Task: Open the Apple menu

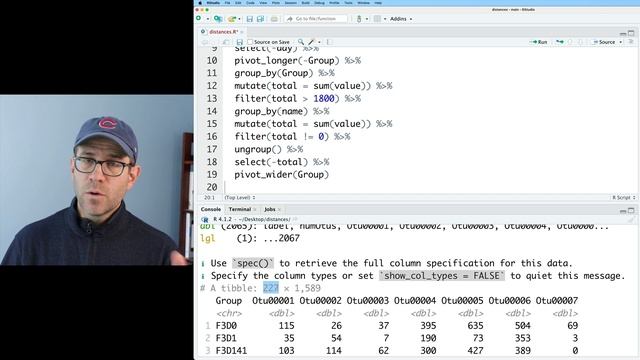Action: 200,3
